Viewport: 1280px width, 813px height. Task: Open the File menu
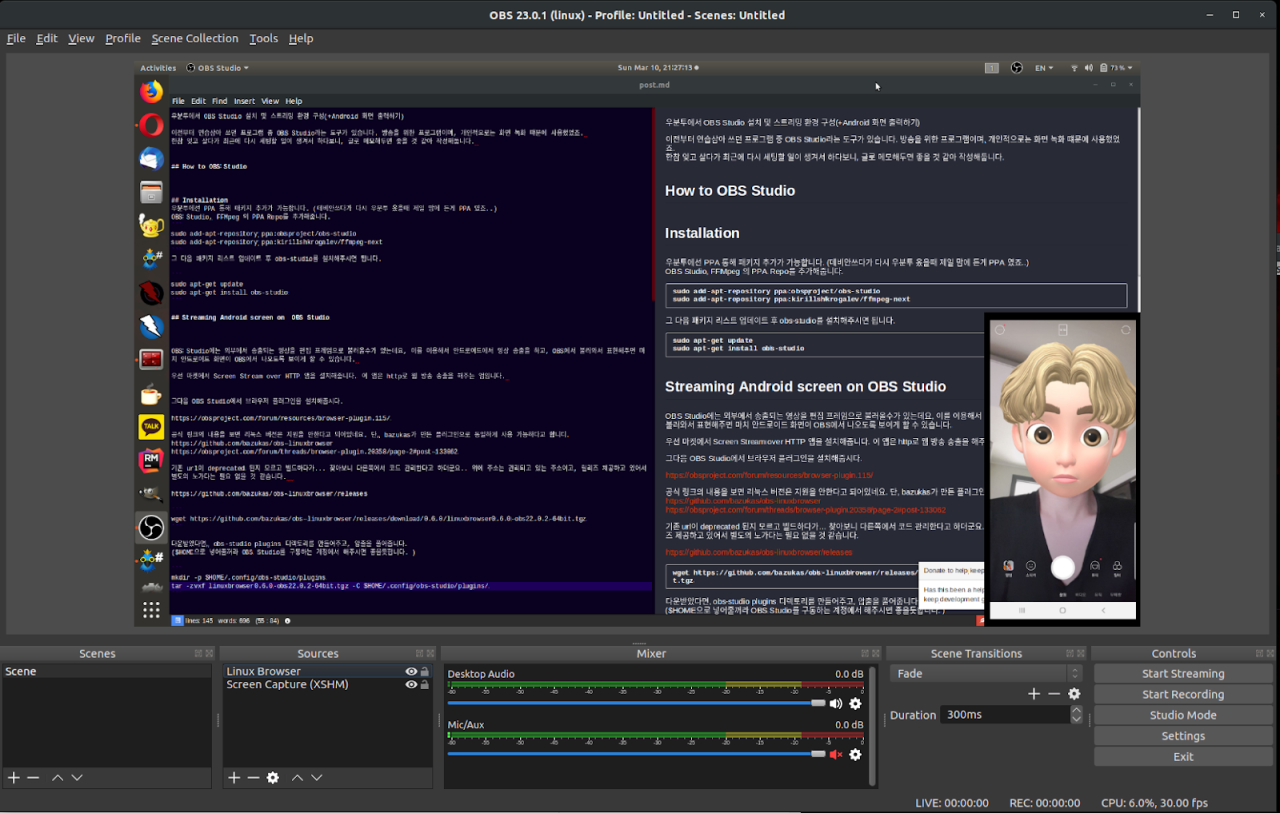[16, 39]
